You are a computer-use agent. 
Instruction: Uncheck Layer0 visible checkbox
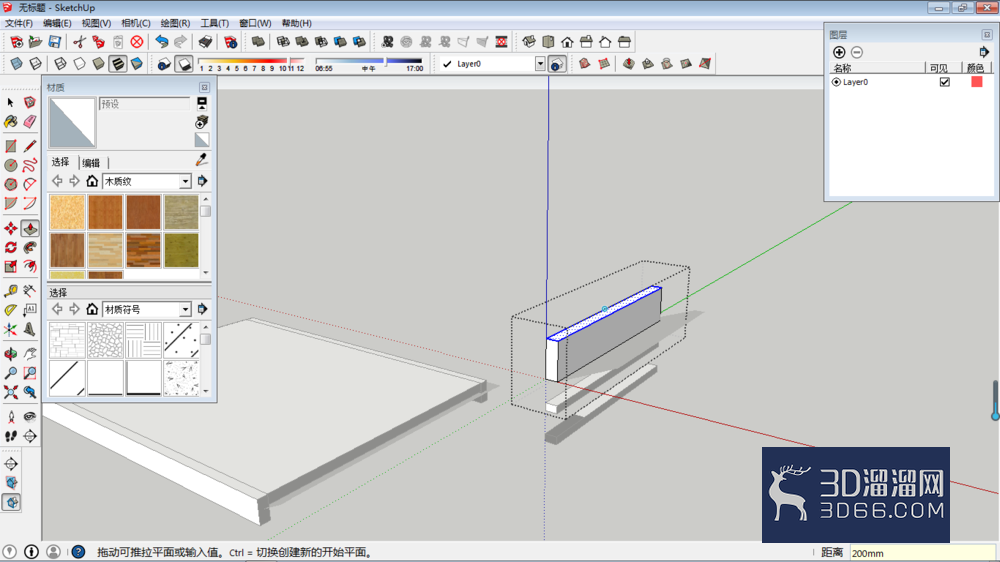tap(945, 82)
